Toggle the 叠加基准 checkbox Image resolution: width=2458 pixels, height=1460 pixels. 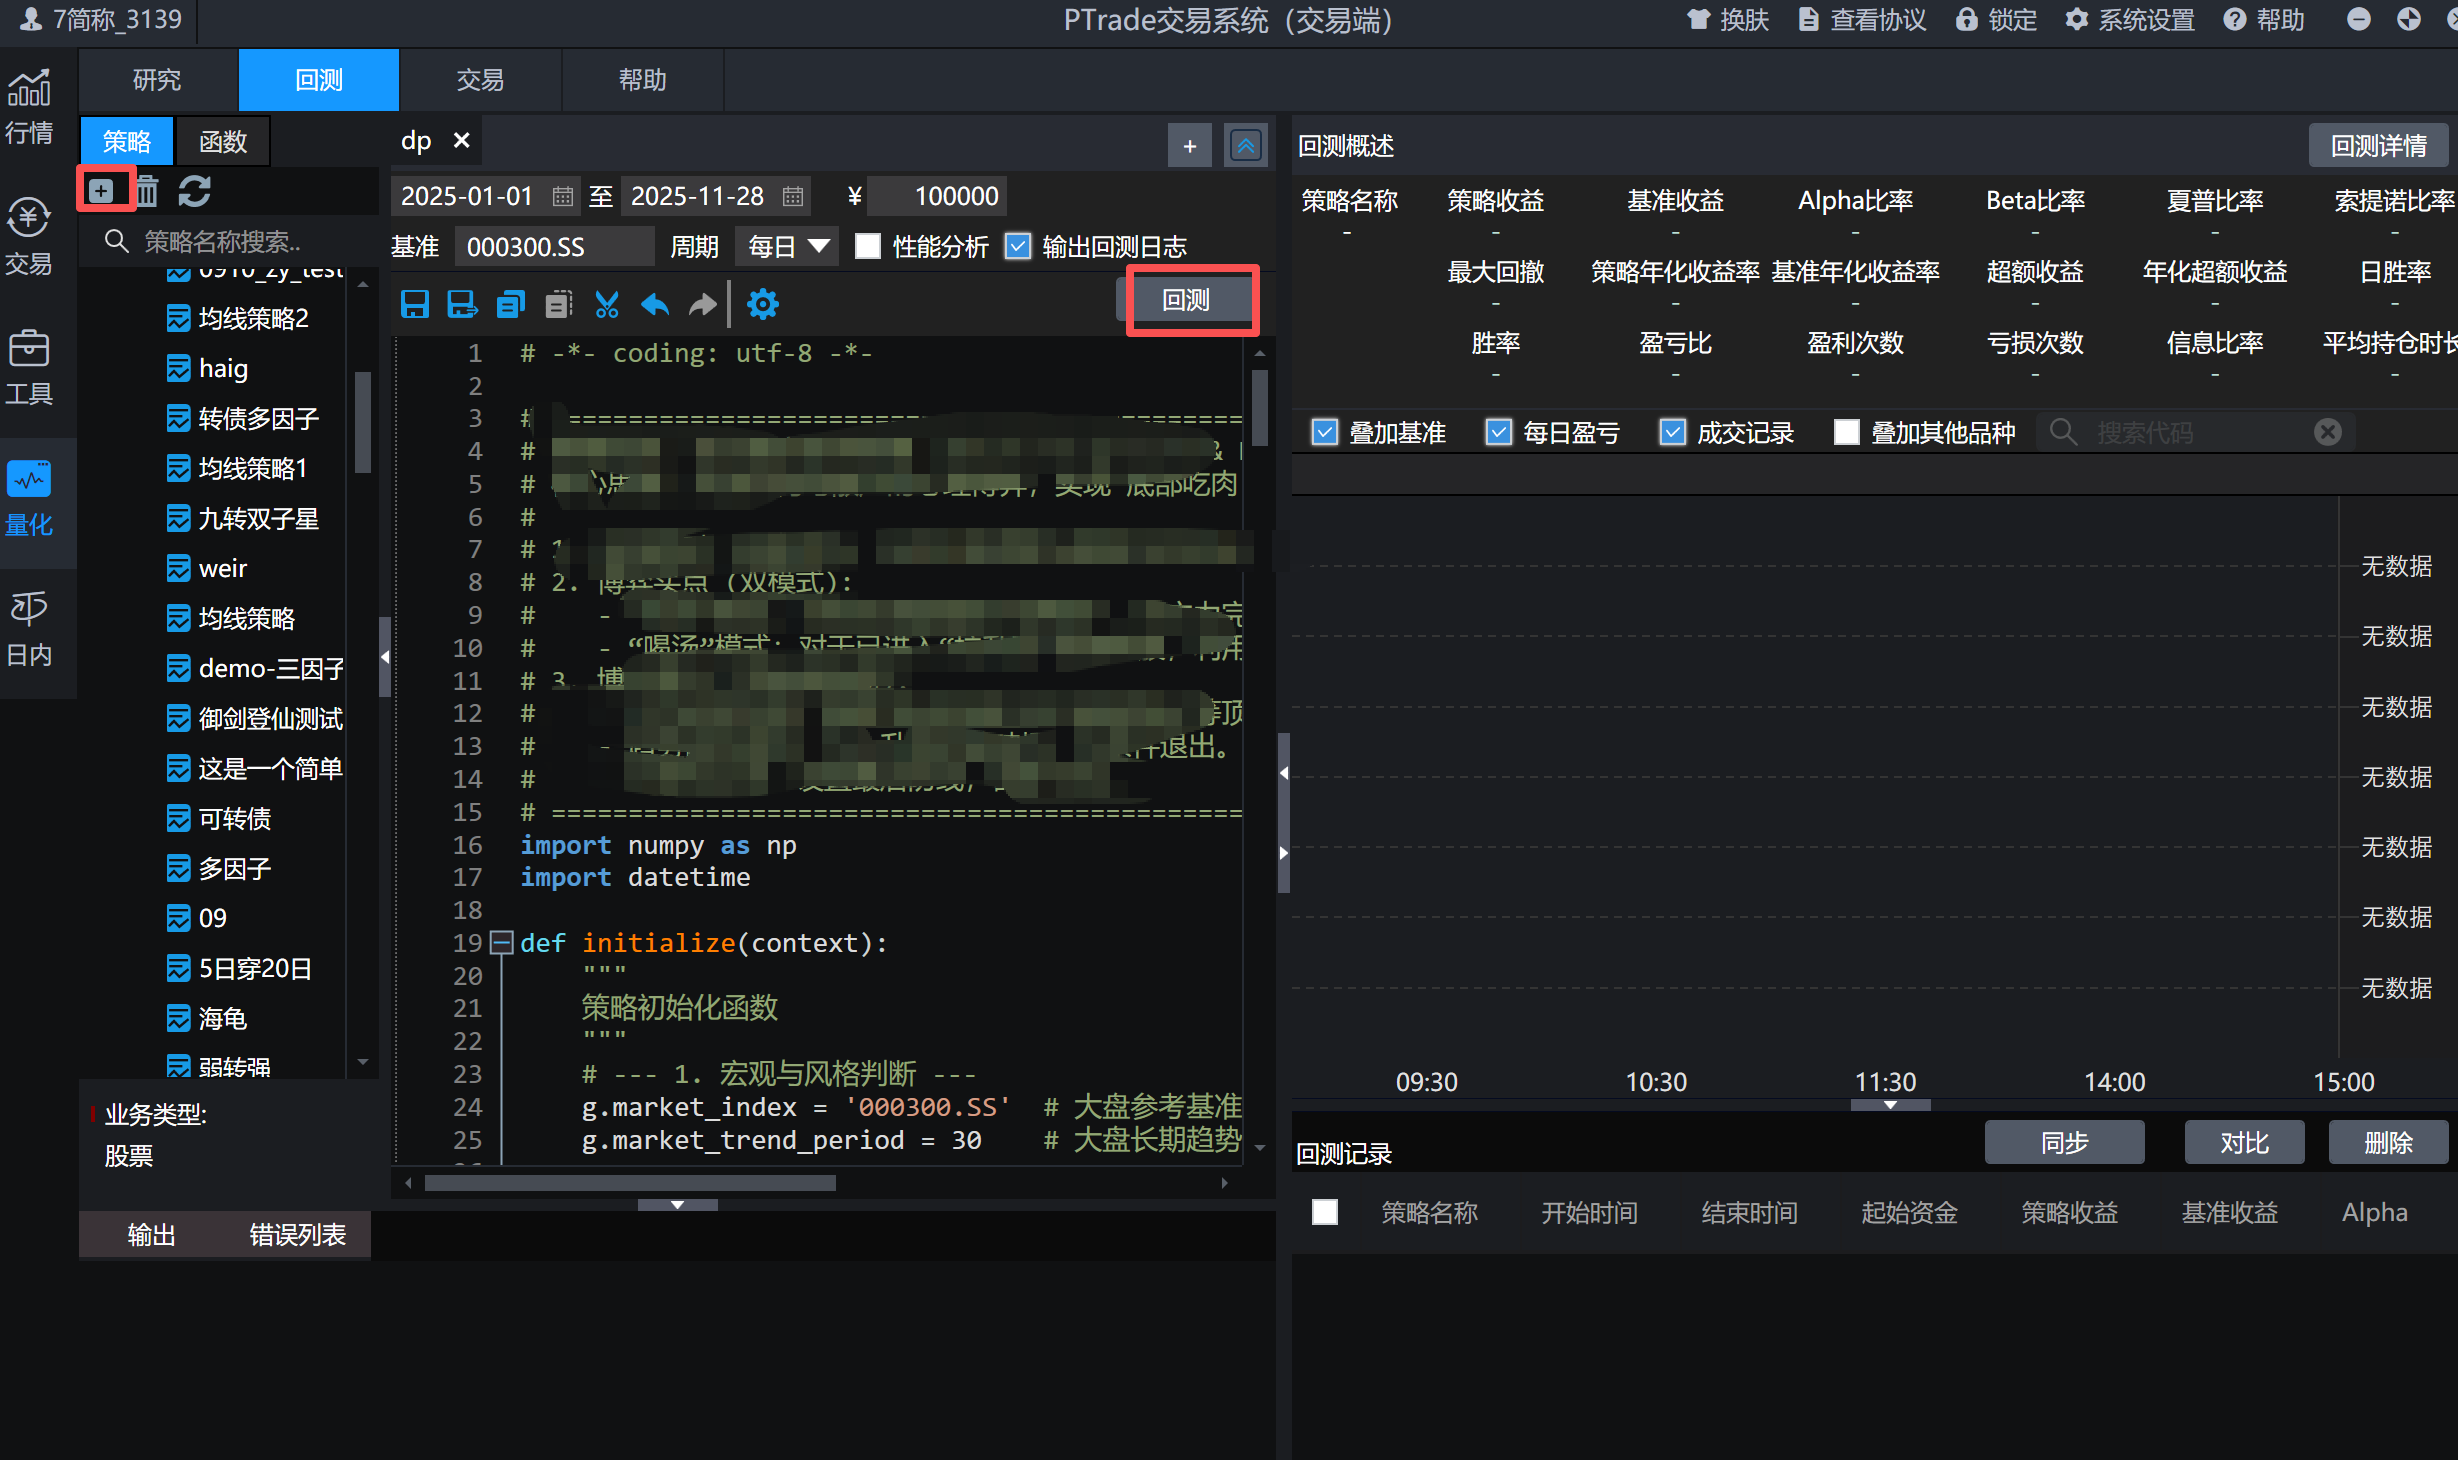pyautogui.click(x=1324, y=432)
